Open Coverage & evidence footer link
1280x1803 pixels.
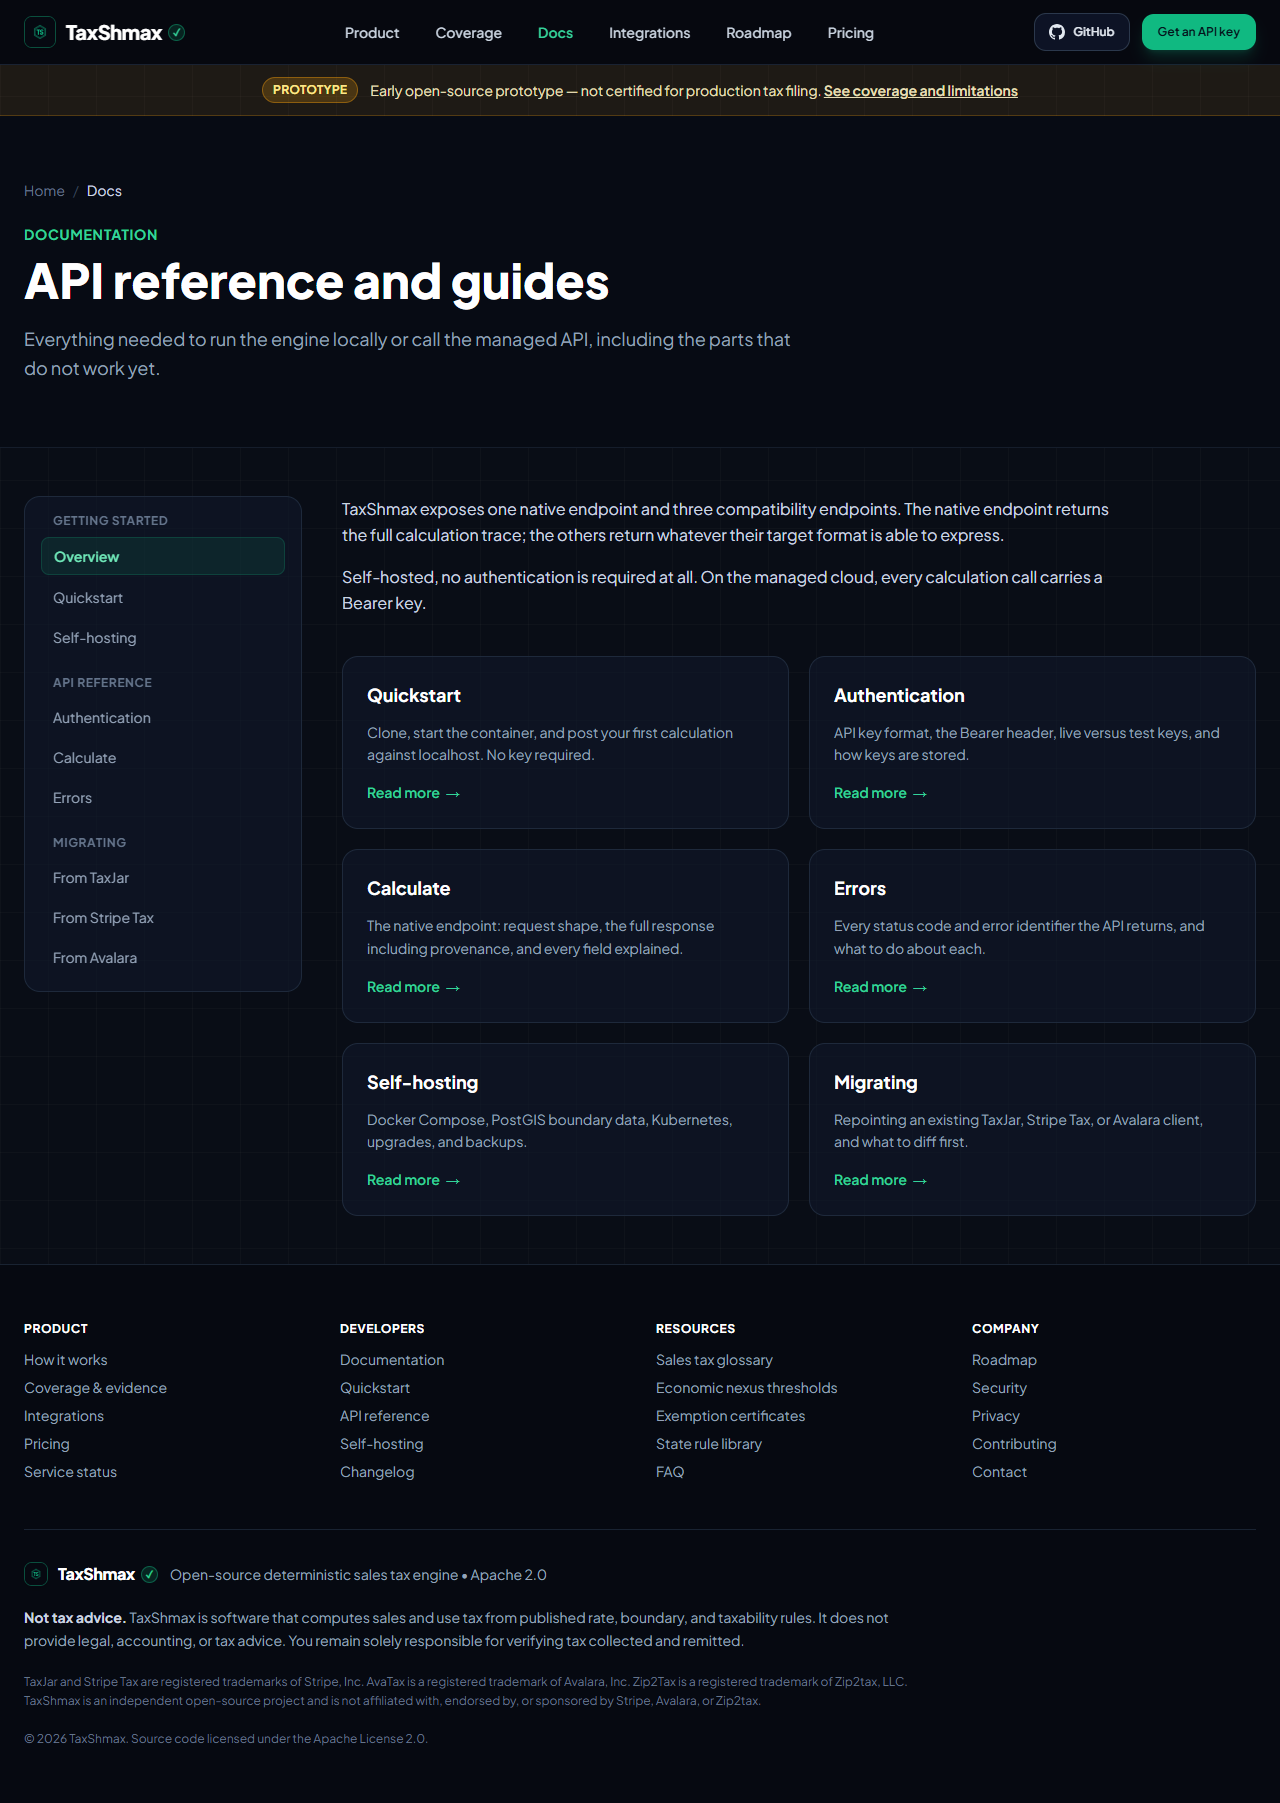point(95,1388)
